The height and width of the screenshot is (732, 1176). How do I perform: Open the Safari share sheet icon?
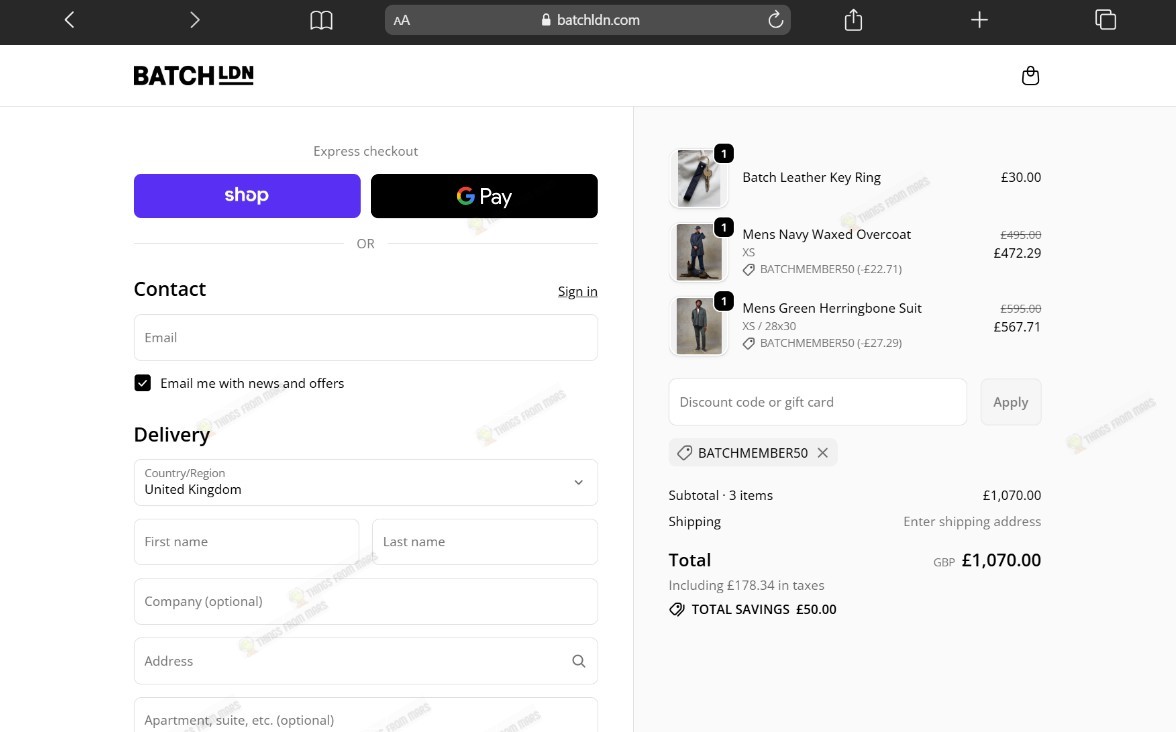coord(854,20)
